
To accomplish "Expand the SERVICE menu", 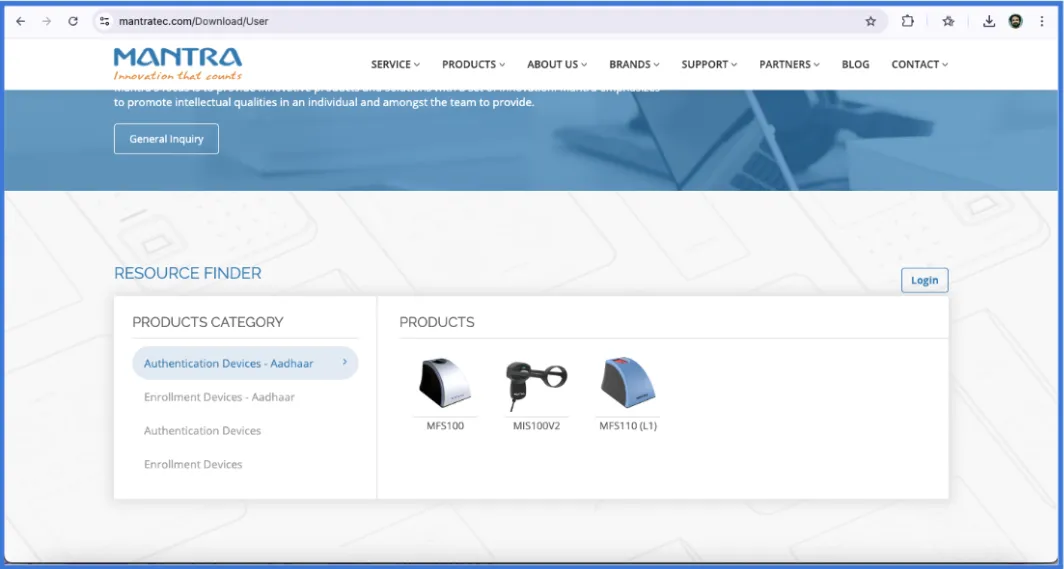I will pyautogui.click(x=395, y=64).
